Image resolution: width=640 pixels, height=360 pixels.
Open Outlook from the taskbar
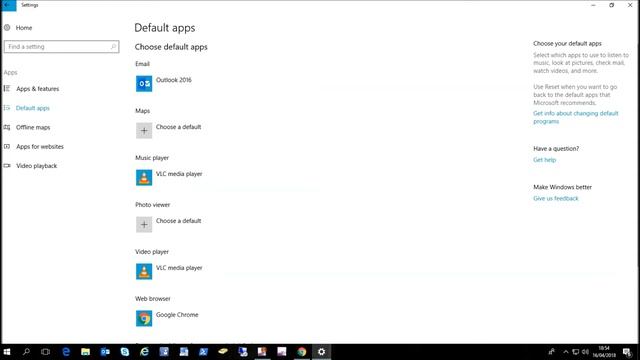click(105, 352)
